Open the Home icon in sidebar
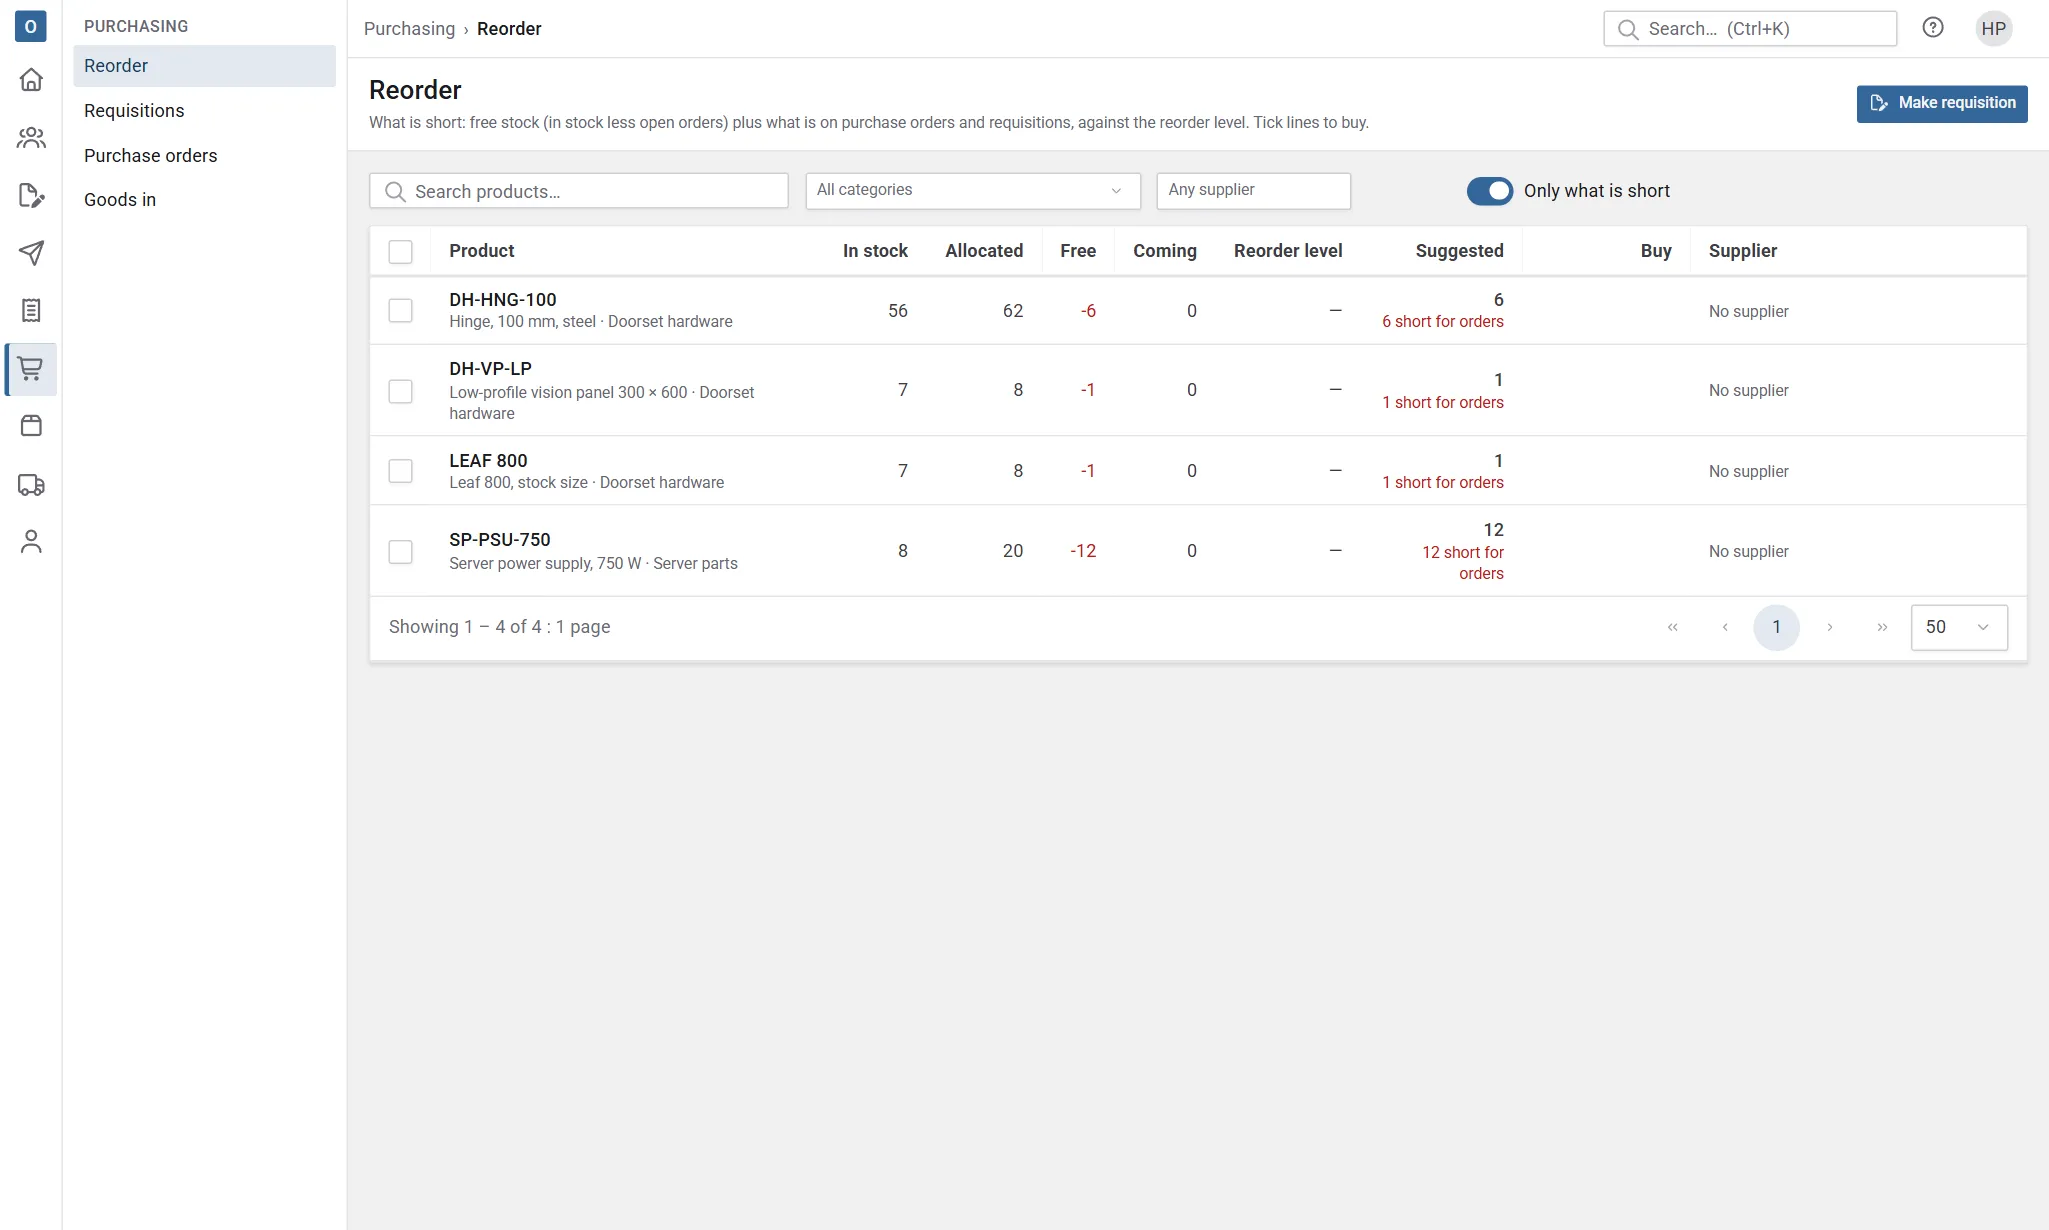Viewport: 2049px width, 1230px height. click(x=31, y=80)
